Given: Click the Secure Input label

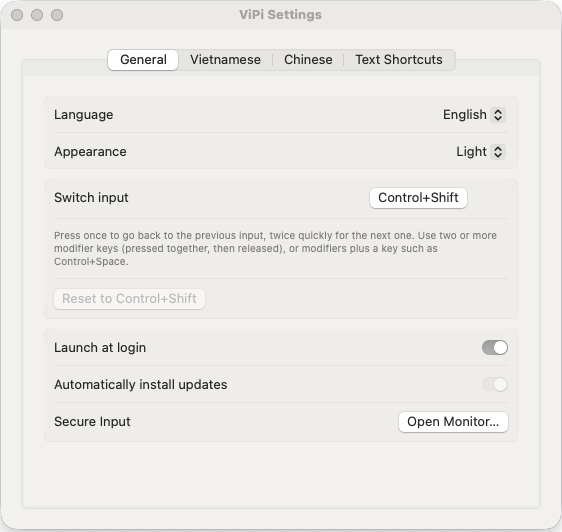Looking at the screenshot, I should tap(92, 422).
